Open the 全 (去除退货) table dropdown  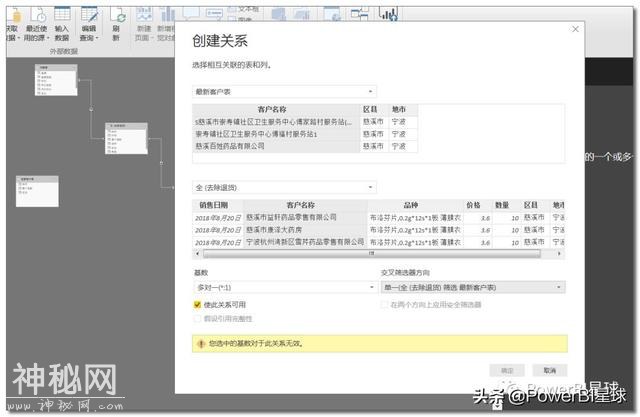(284, 187)
